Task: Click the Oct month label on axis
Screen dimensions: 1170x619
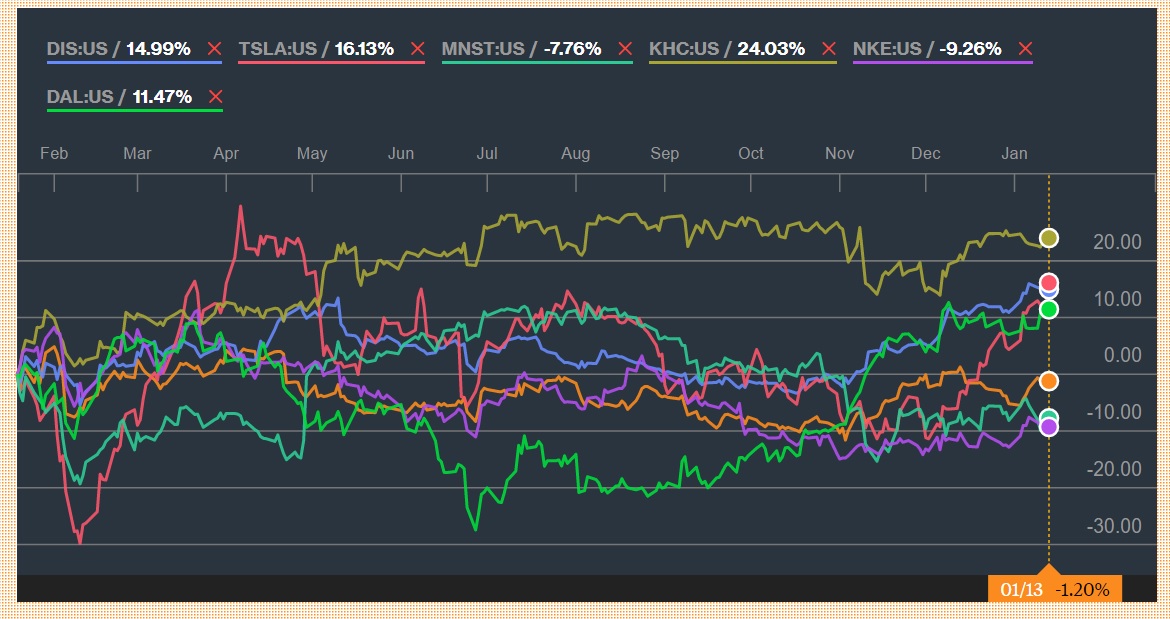Action: click(x=751, y=154)
